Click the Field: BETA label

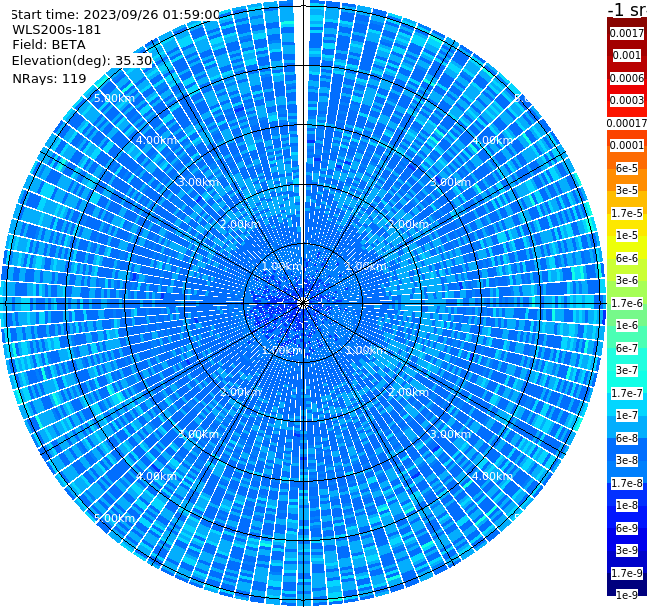point(49,45)
